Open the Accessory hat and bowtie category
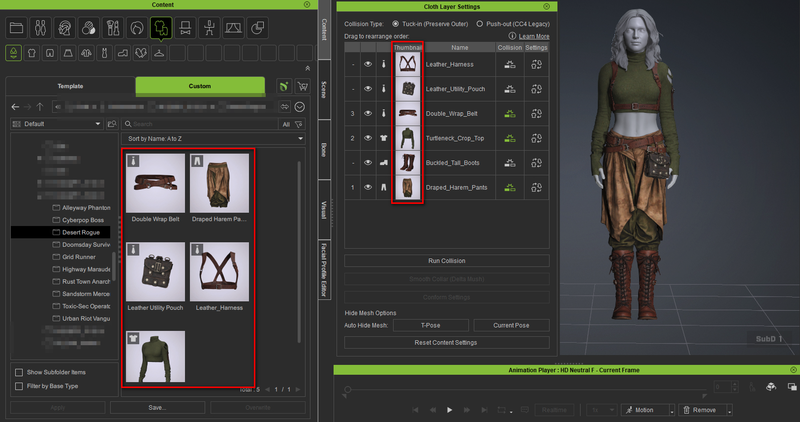Screen dimensions: 800x422 (185, 28)
